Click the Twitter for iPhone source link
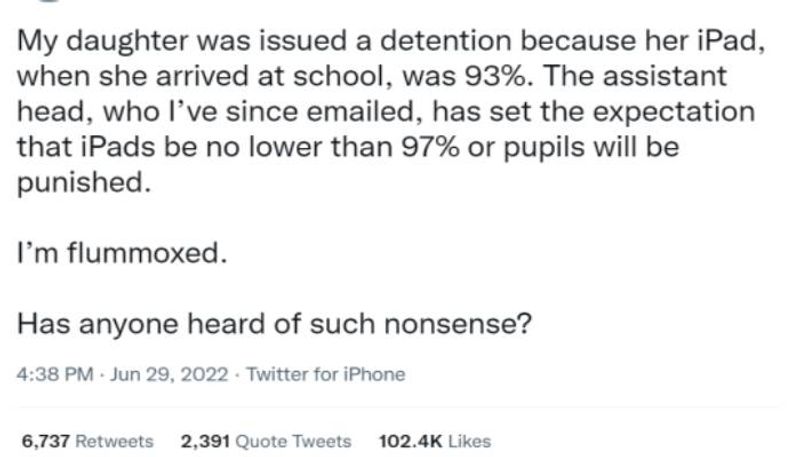This screenshot has width=800, height=457. coord(325,375)
